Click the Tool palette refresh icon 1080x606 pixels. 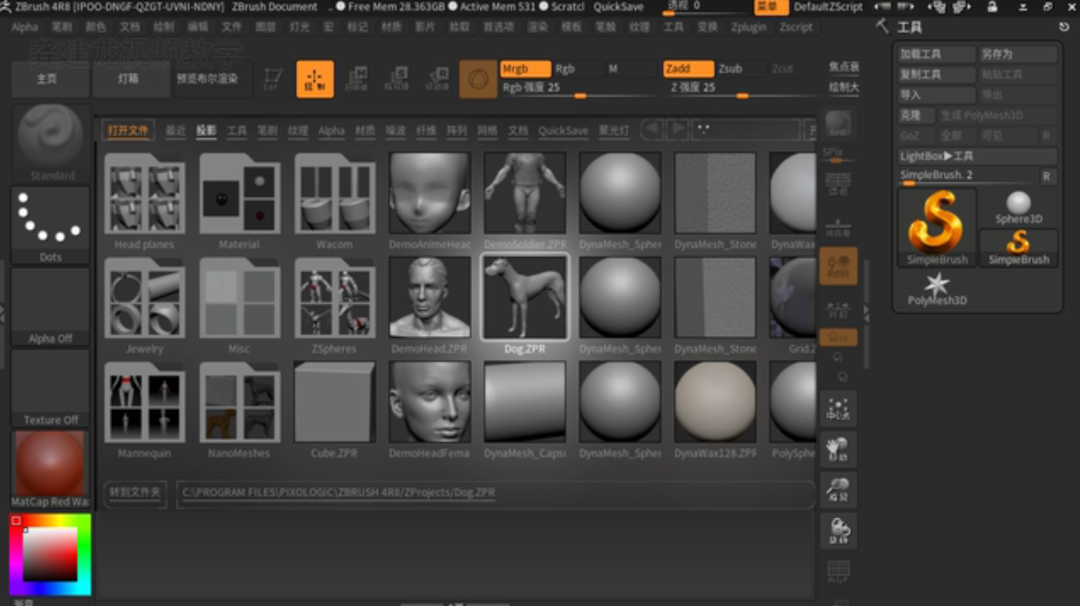point(1063,27)
